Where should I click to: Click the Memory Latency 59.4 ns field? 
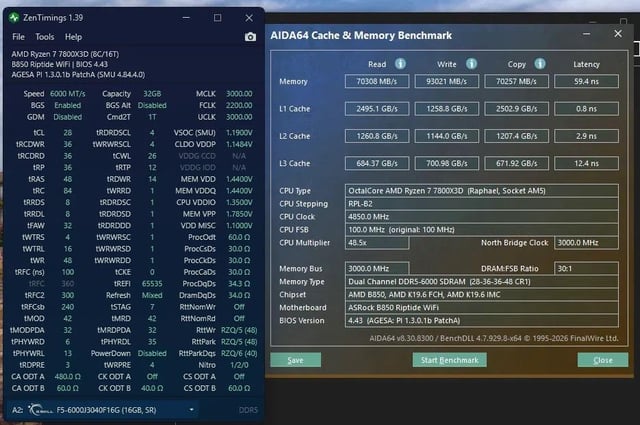click(x=586, y=81)
